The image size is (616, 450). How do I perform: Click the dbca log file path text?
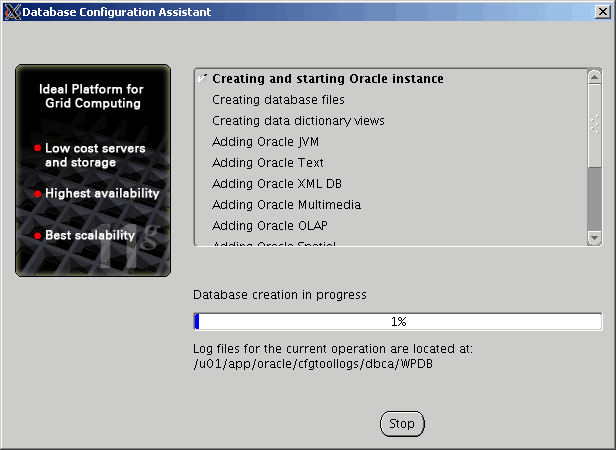point(312,363)
